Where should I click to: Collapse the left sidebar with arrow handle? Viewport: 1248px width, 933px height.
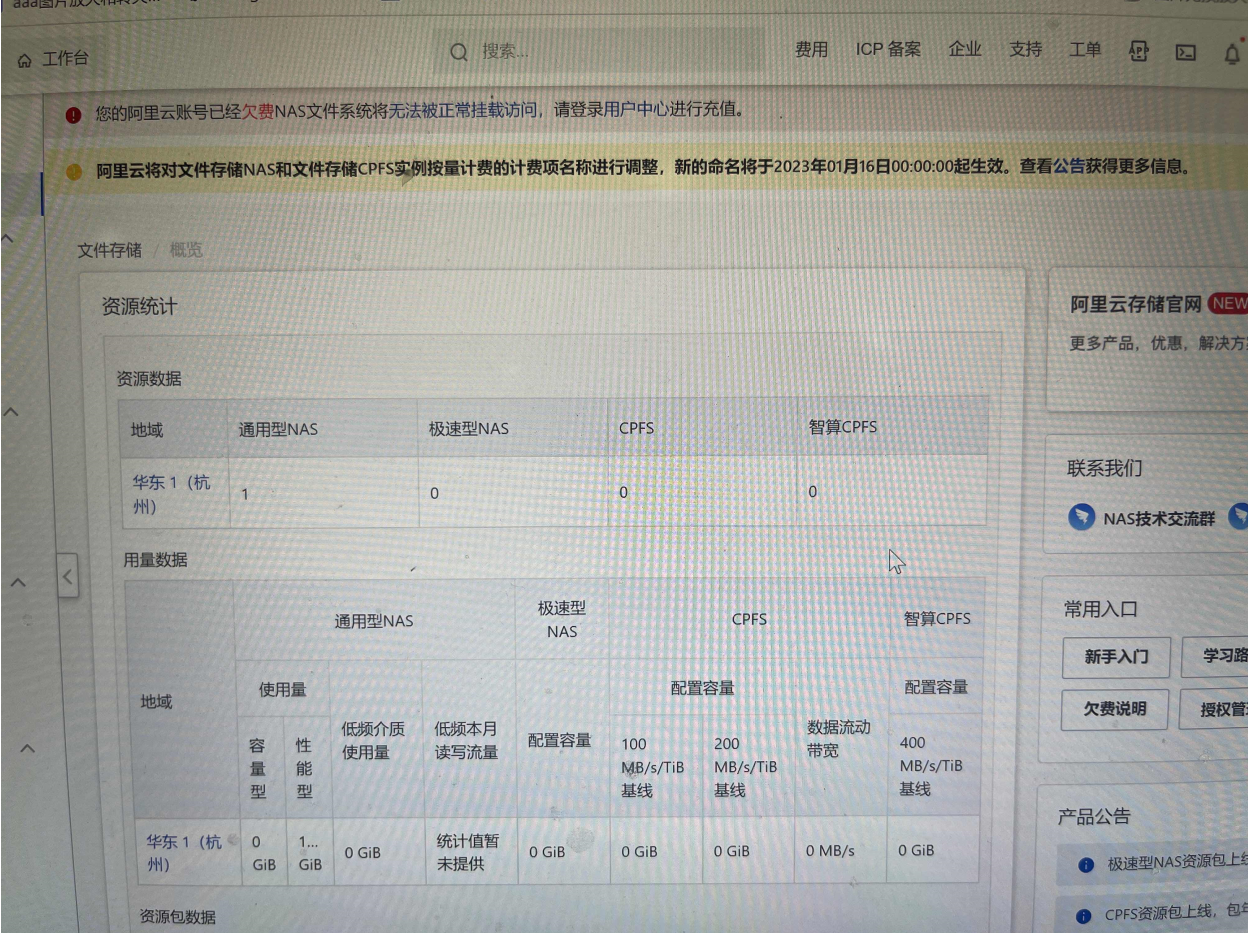(67, 577)
